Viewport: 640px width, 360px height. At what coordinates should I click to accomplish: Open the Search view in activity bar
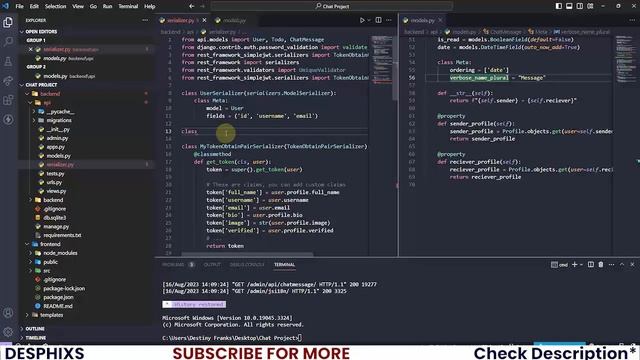click(8, 42)
